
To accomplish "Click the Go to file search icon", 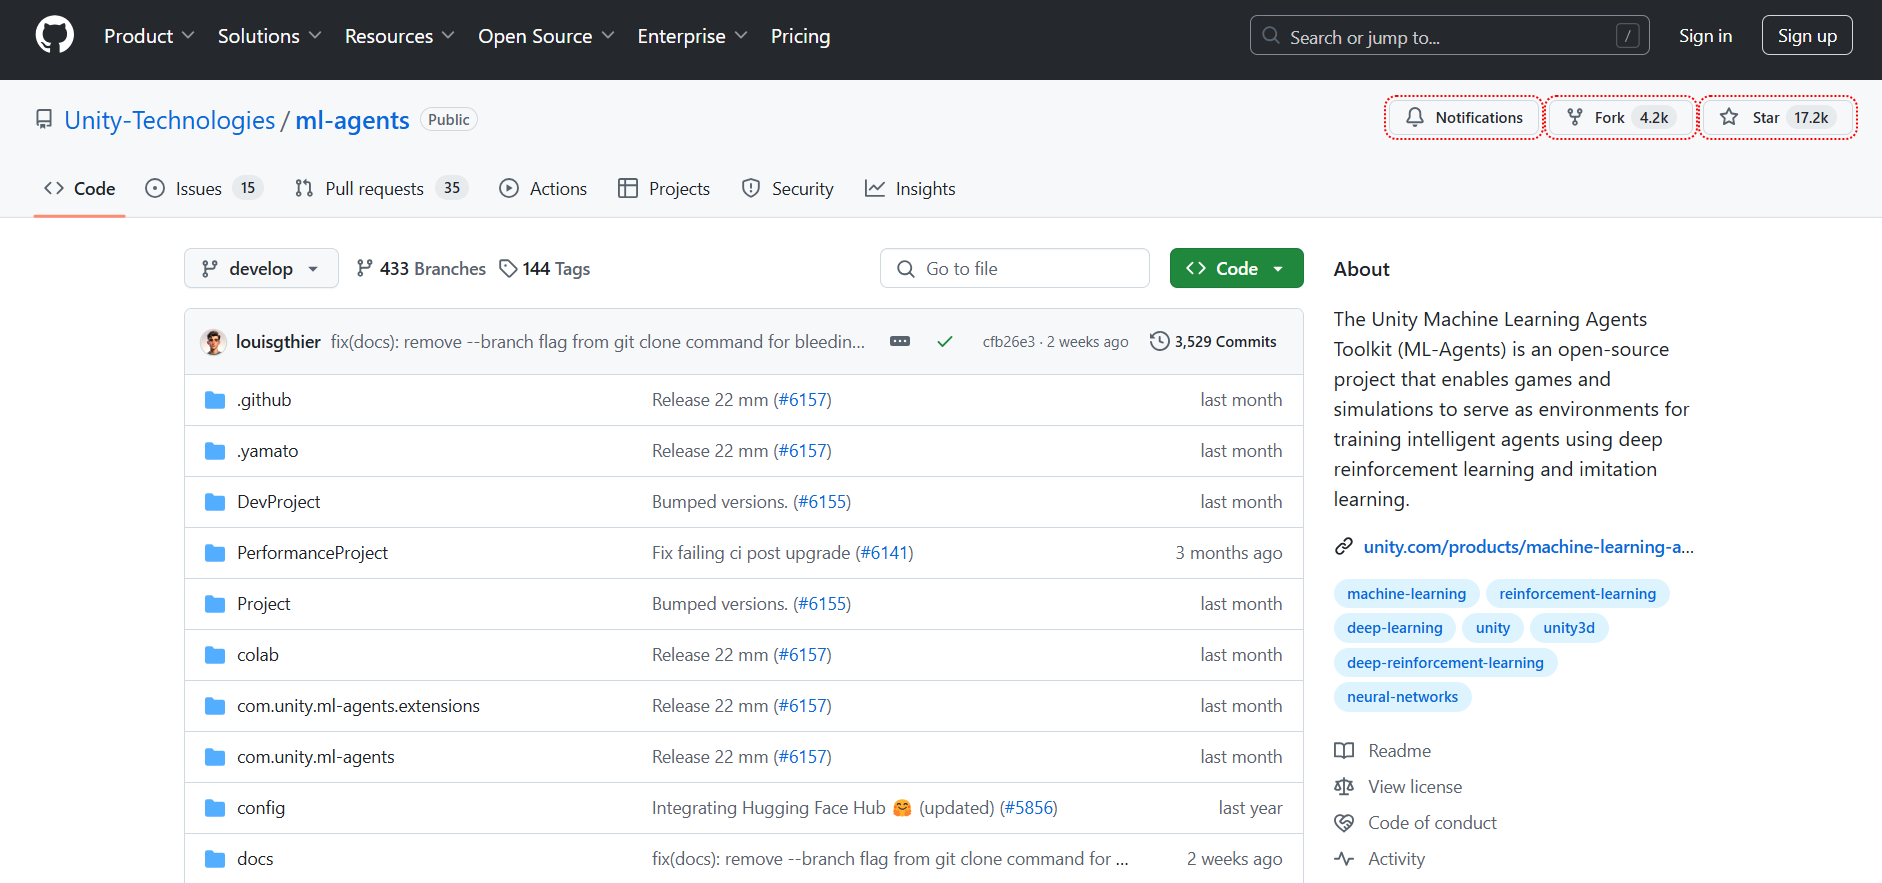I will pyautogui.click(x=906, y=269).
